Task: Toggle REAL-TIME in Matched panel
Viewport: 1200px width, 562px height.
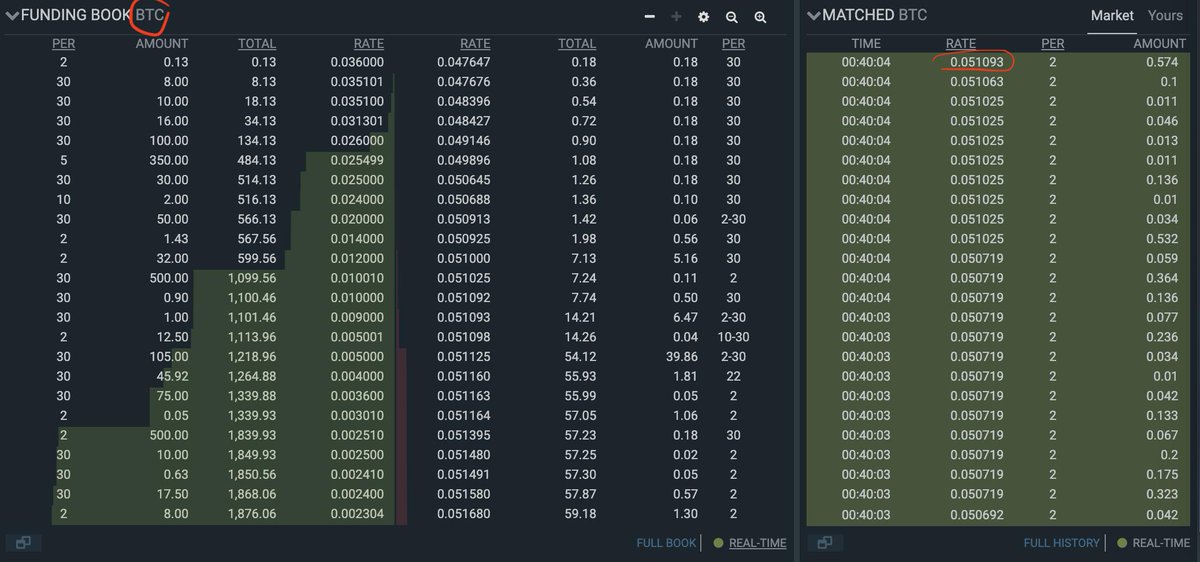Action: tap(1159, 543)
